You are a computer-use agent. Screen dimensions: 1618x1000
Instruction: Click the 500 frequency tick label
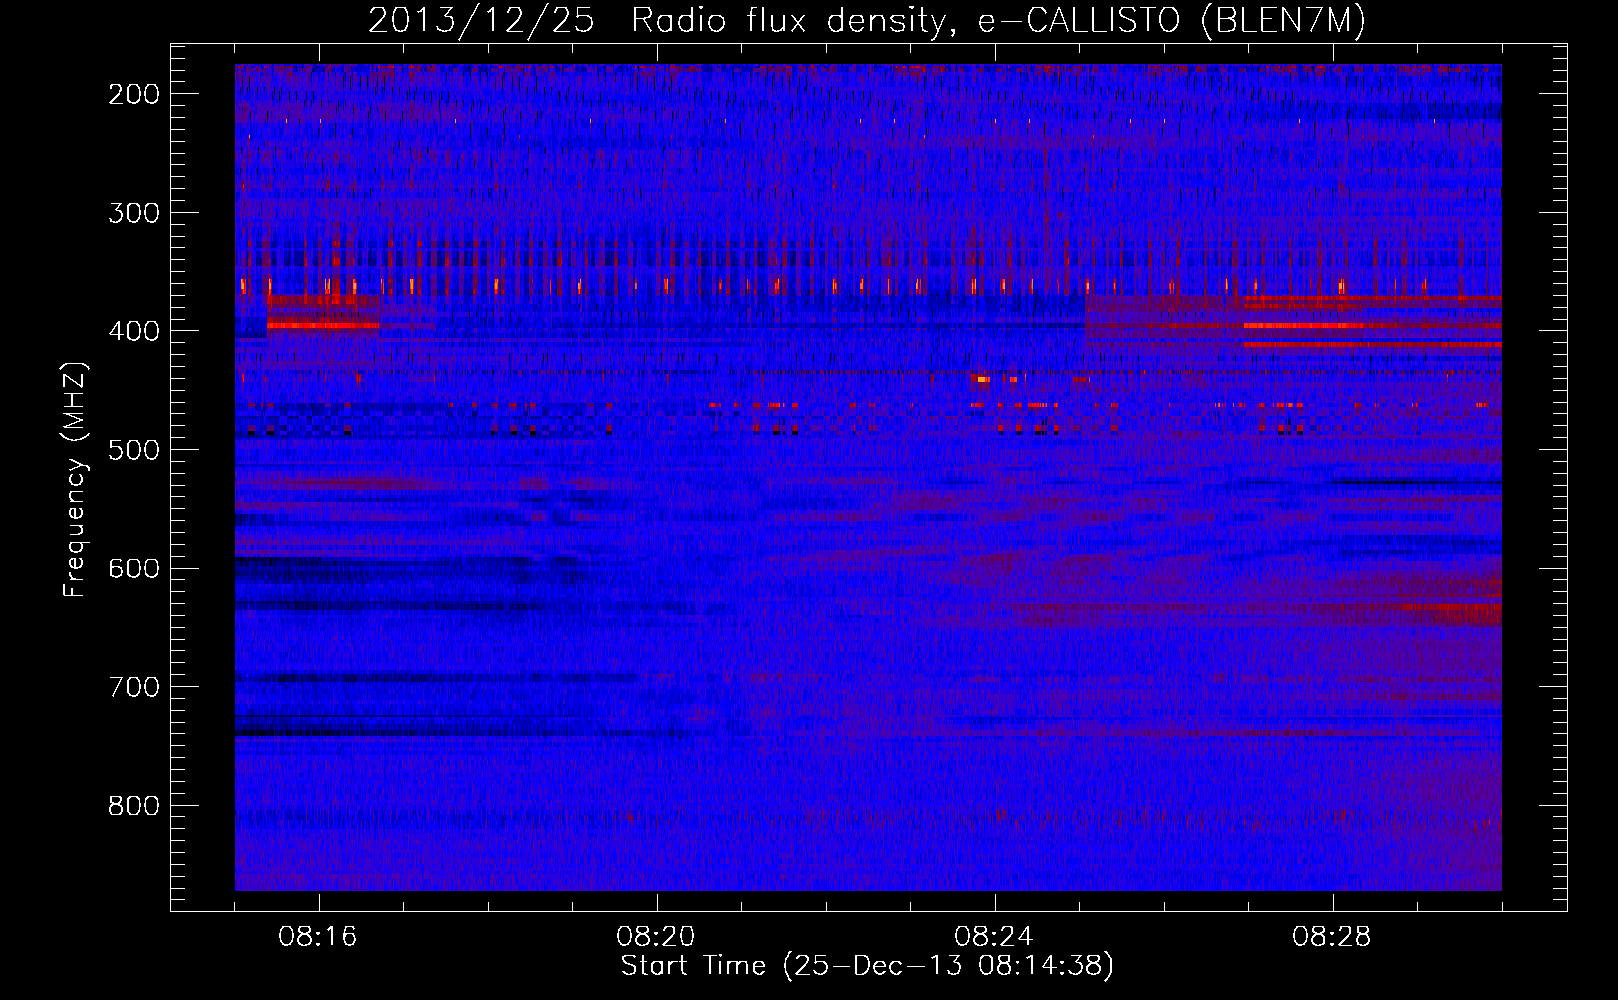[133, 450]
